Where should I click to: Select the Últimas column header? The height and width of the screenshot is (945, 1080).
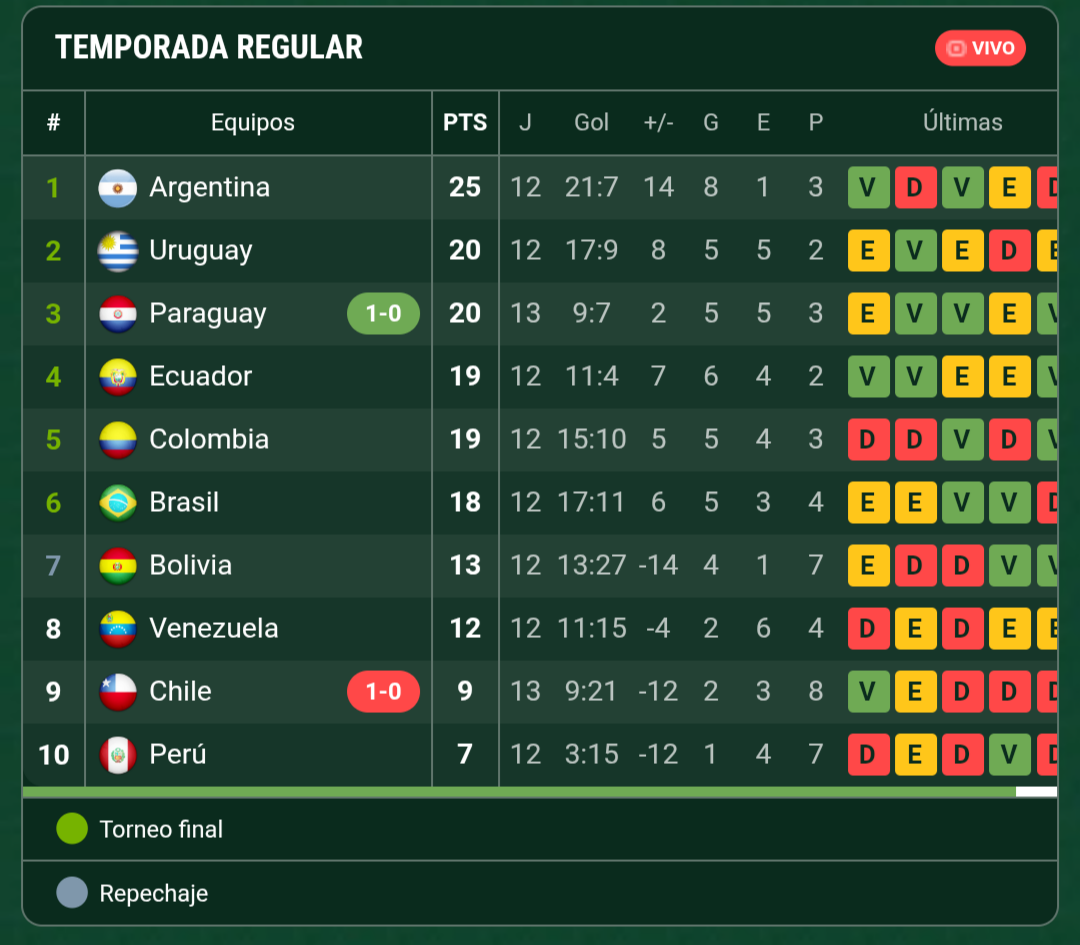coord(962,122)
